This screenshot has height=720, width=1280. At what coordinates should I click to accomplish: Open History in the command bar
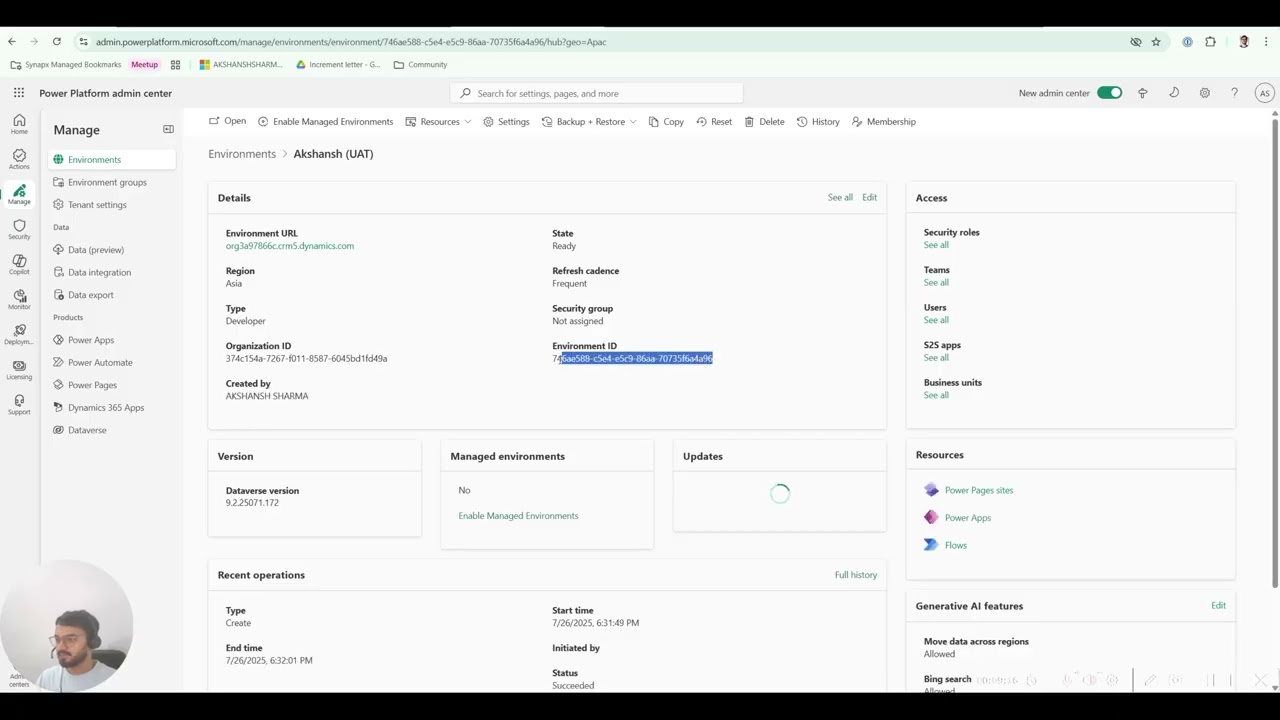click(818, 122)
